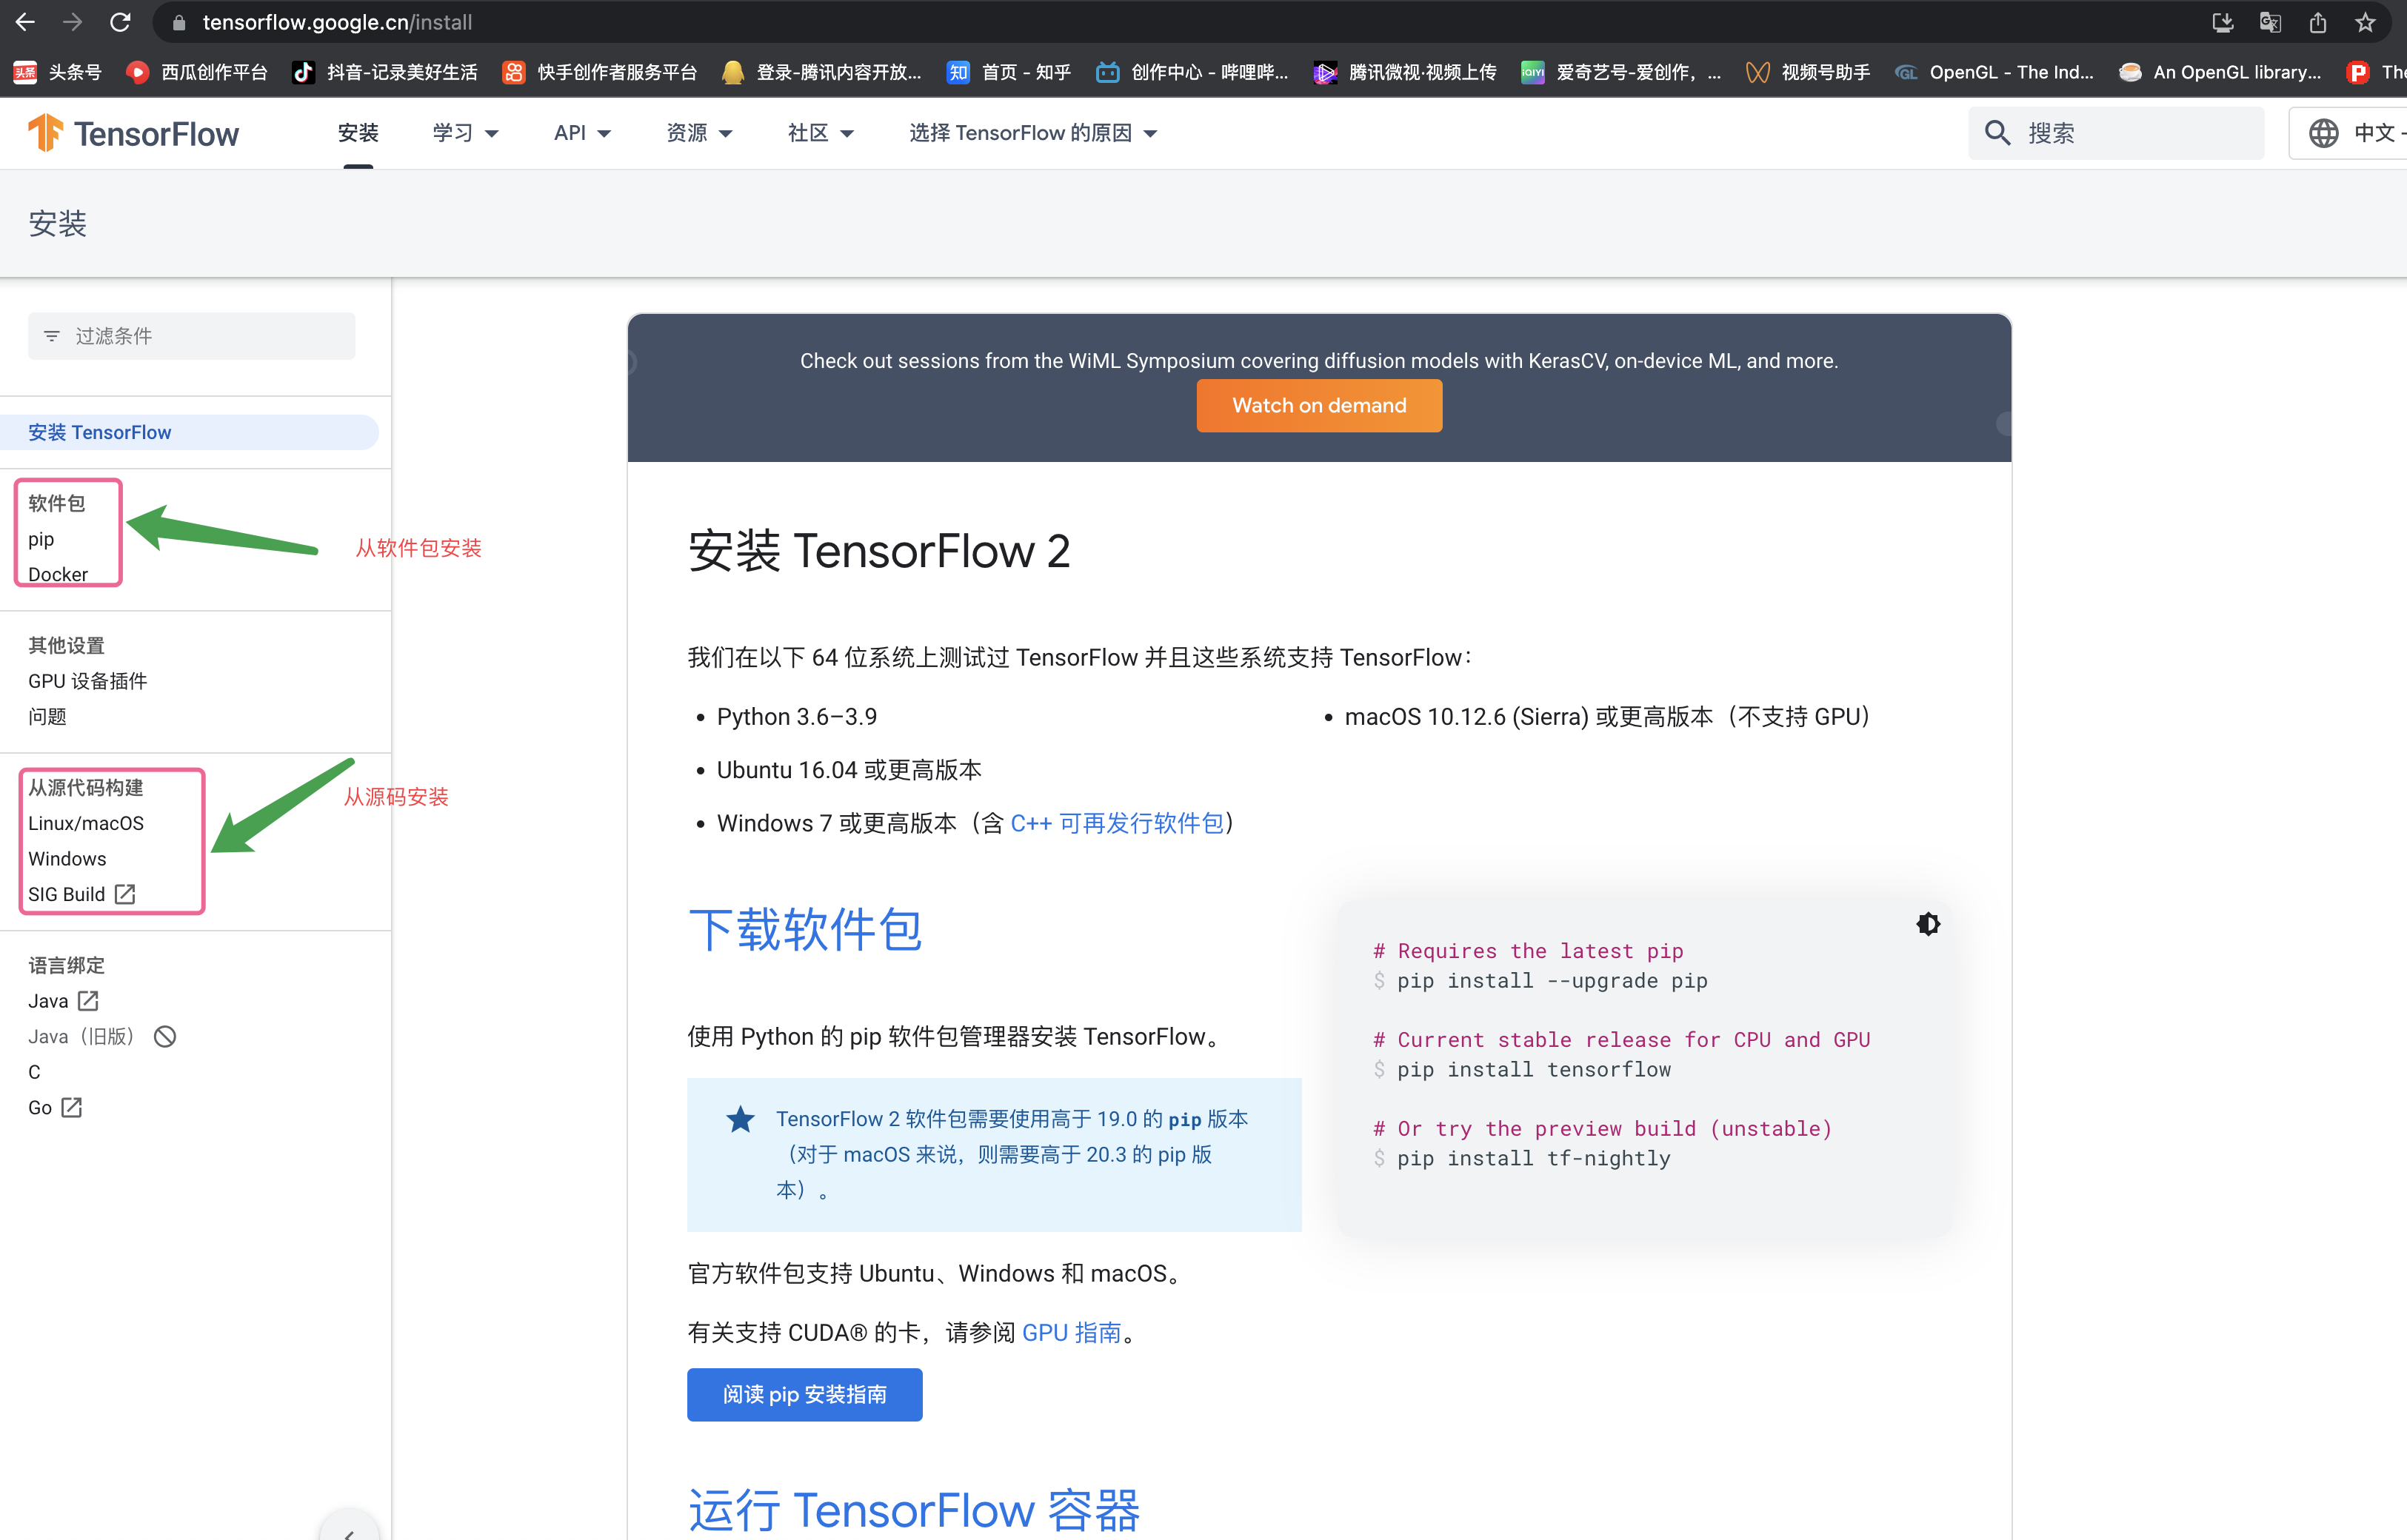Viewport: 2407px width, 1540px height.
Task: Open GPU 指南 link
Action: pos(1071,1333)
